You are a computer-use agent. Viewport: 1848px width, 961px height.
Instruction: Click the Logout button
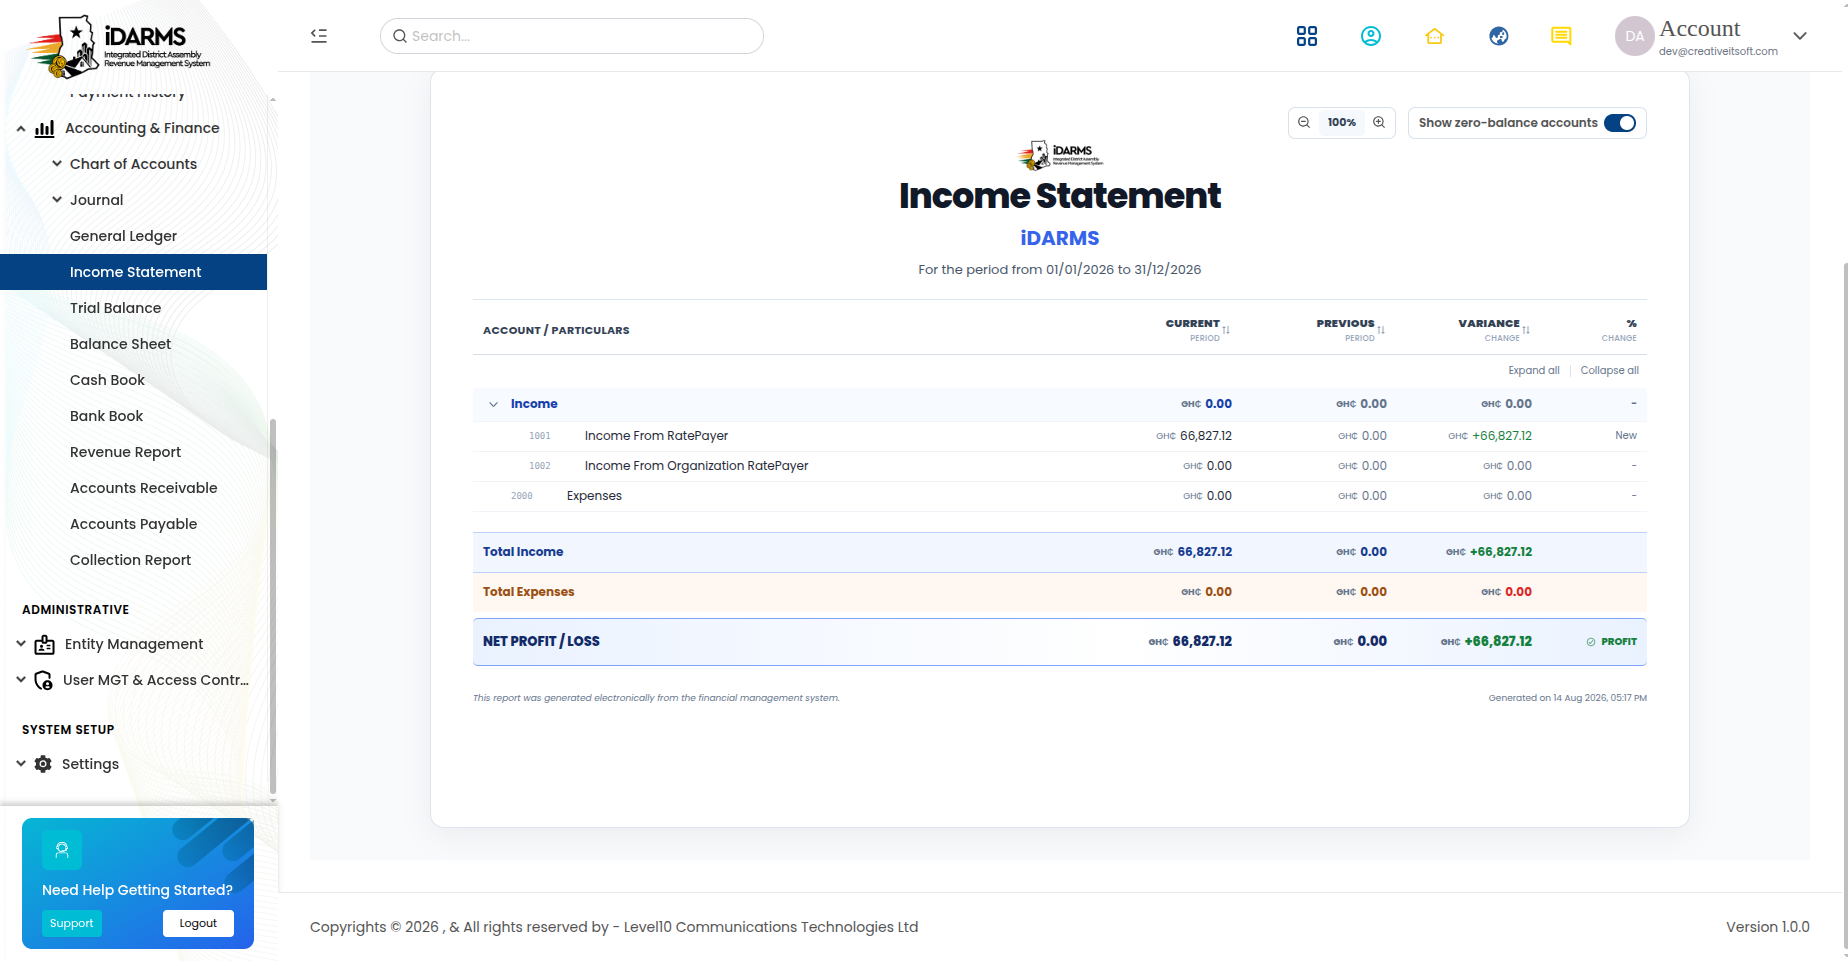(198, 923)
